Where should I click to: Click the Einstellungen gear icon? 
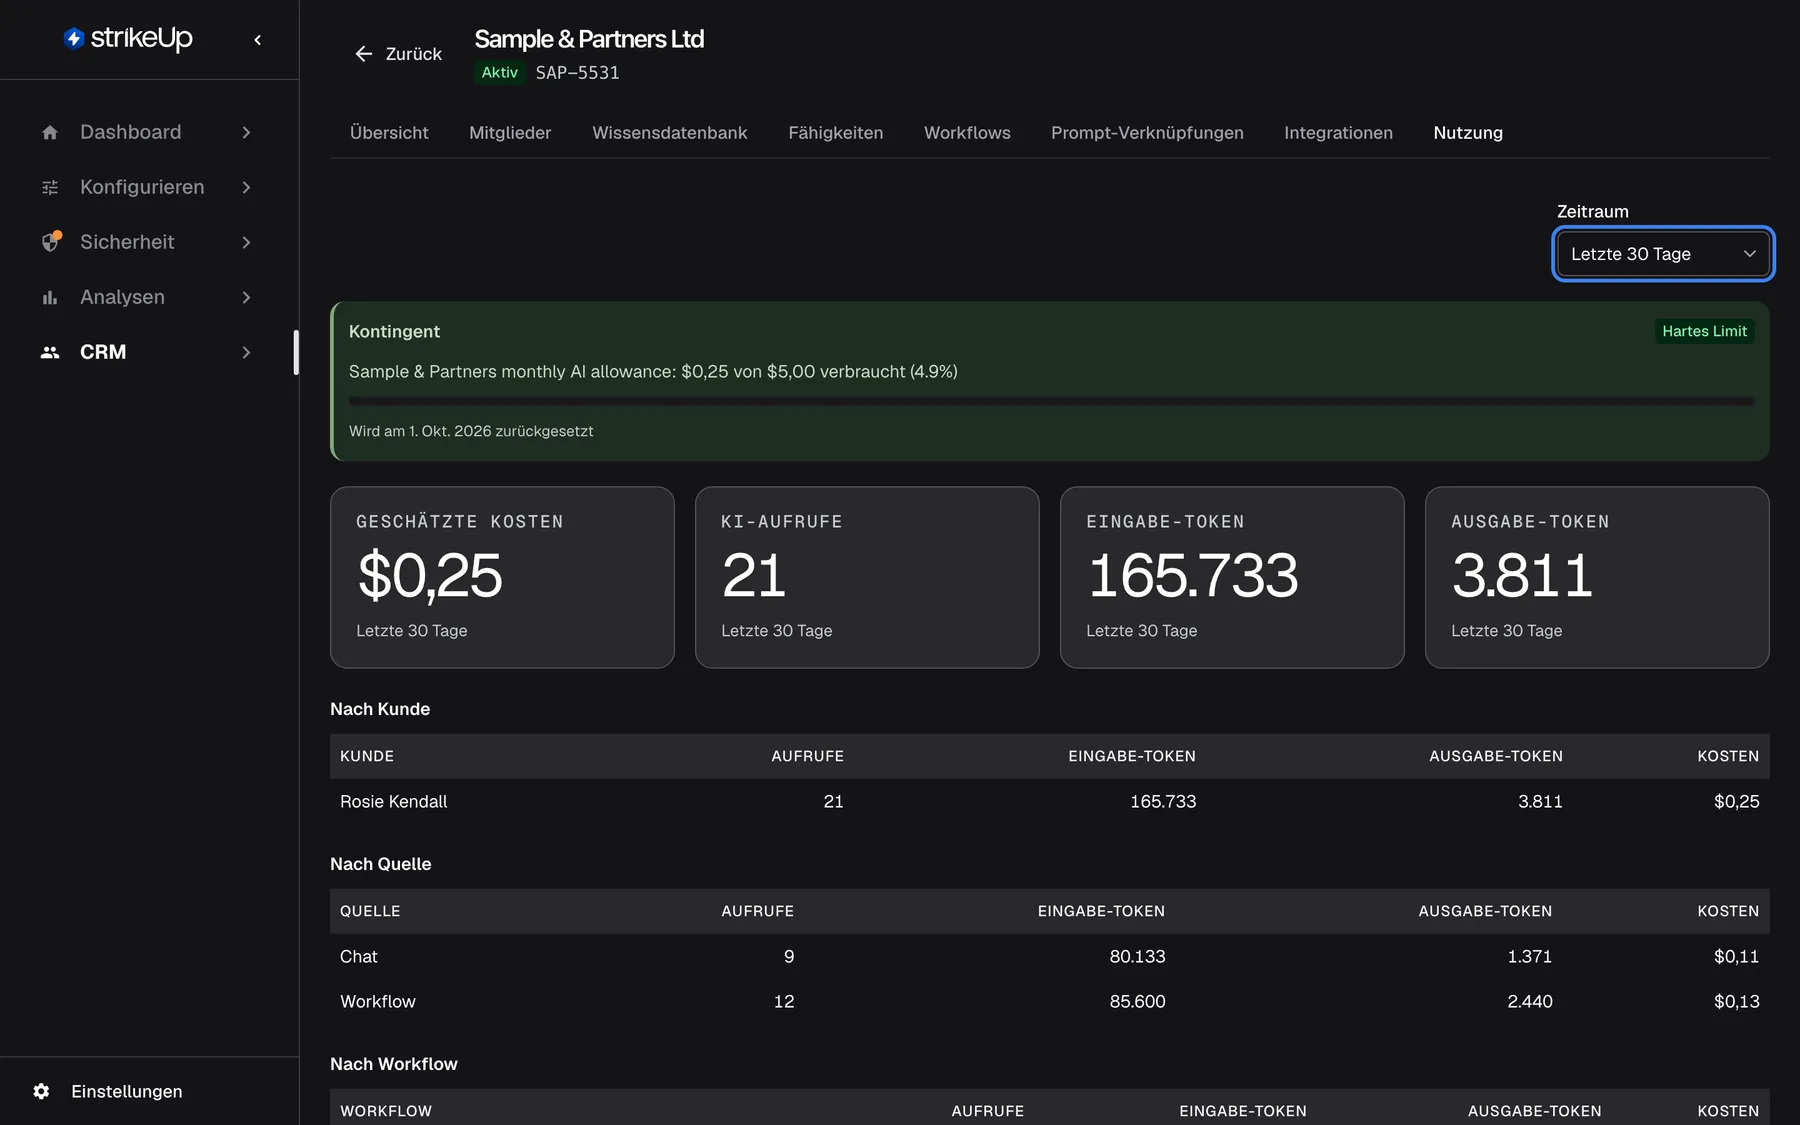click(x=41, y=1091)
